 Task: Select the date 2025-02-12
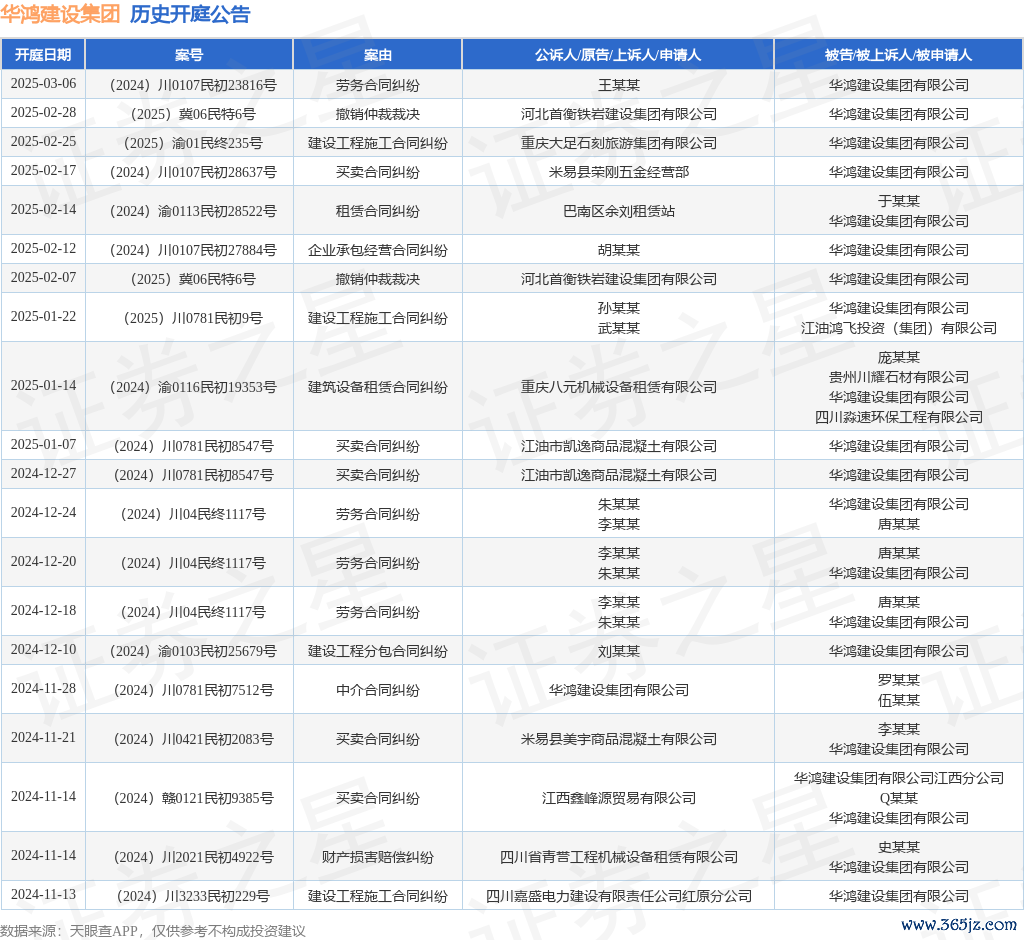[43, 249]
